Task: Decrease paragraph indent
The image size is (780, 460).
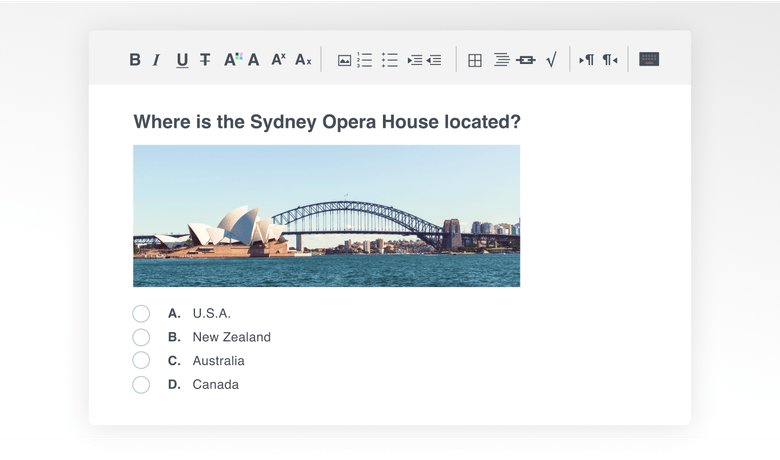Action: pyautogui.click(x=434, y=60)
